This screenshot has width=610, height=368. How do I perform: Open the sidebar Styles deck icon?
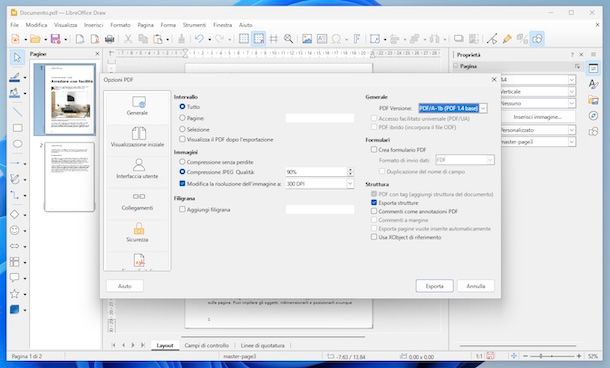[593, 84]
